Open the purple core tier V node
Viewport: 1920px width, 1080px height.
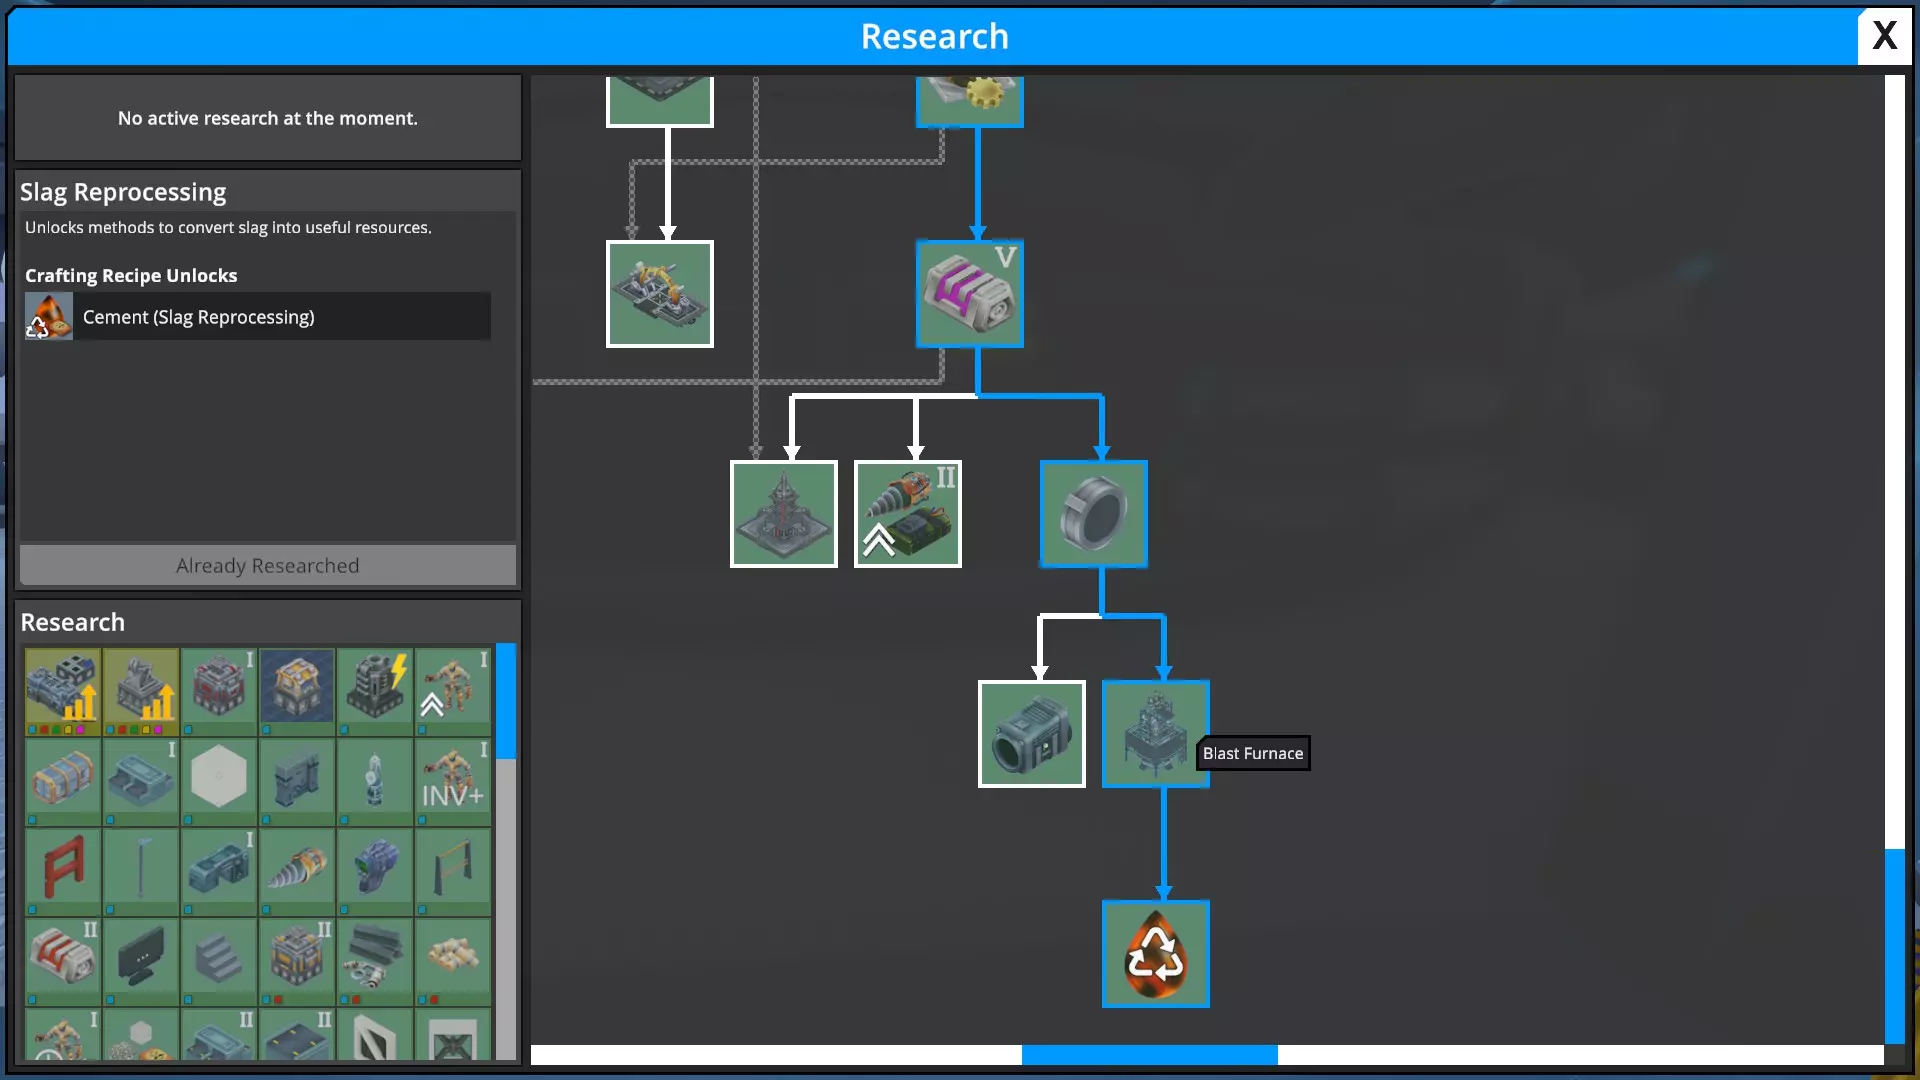969,293
